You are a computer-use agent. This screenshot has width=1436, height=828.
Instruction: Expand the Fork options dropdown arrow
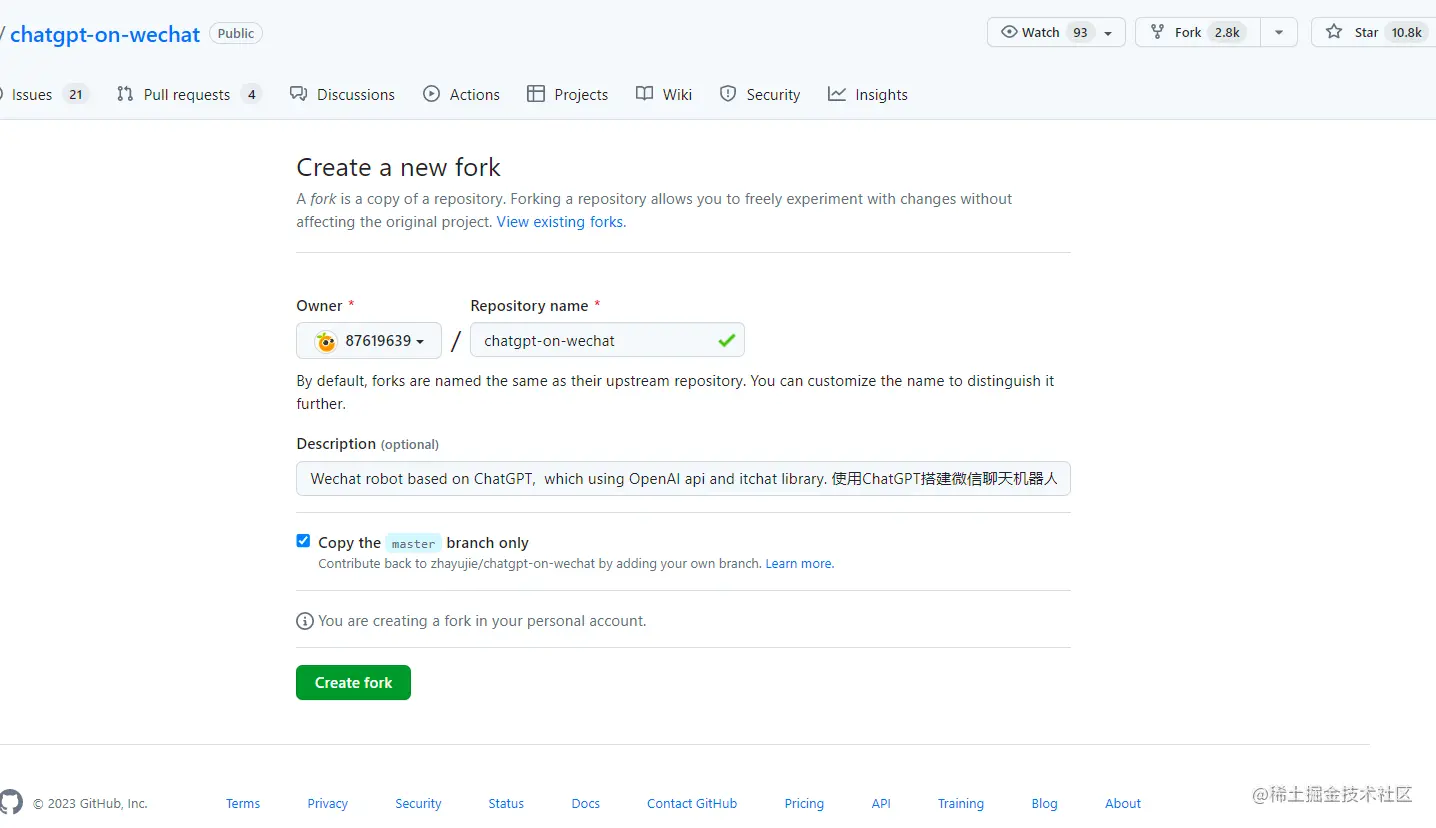click(x=1279, y=32)
